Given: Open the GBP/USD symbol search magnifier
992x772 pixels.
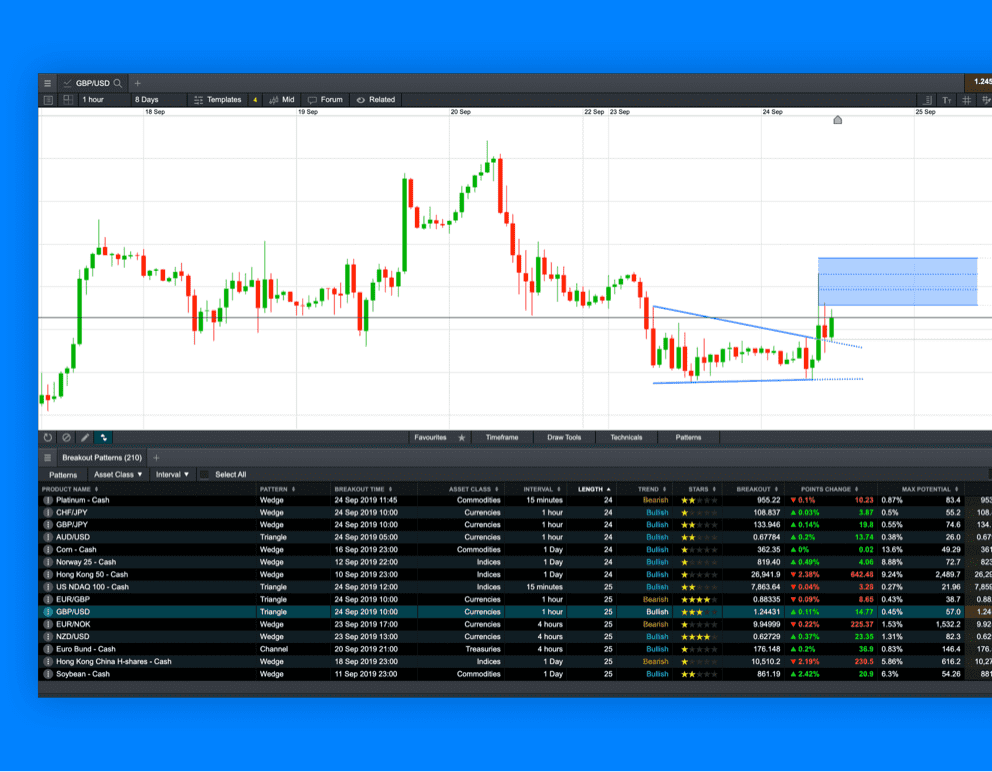Looking at the screenshot, I should click(x=117, y=84).
